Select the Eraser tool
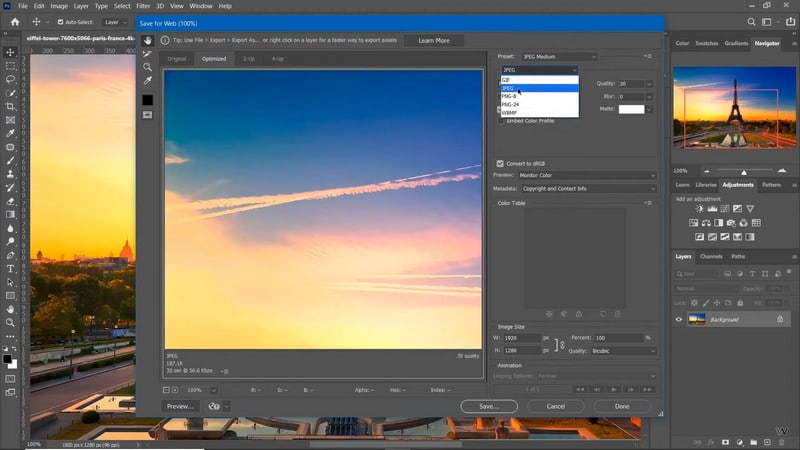 [10, 201]
